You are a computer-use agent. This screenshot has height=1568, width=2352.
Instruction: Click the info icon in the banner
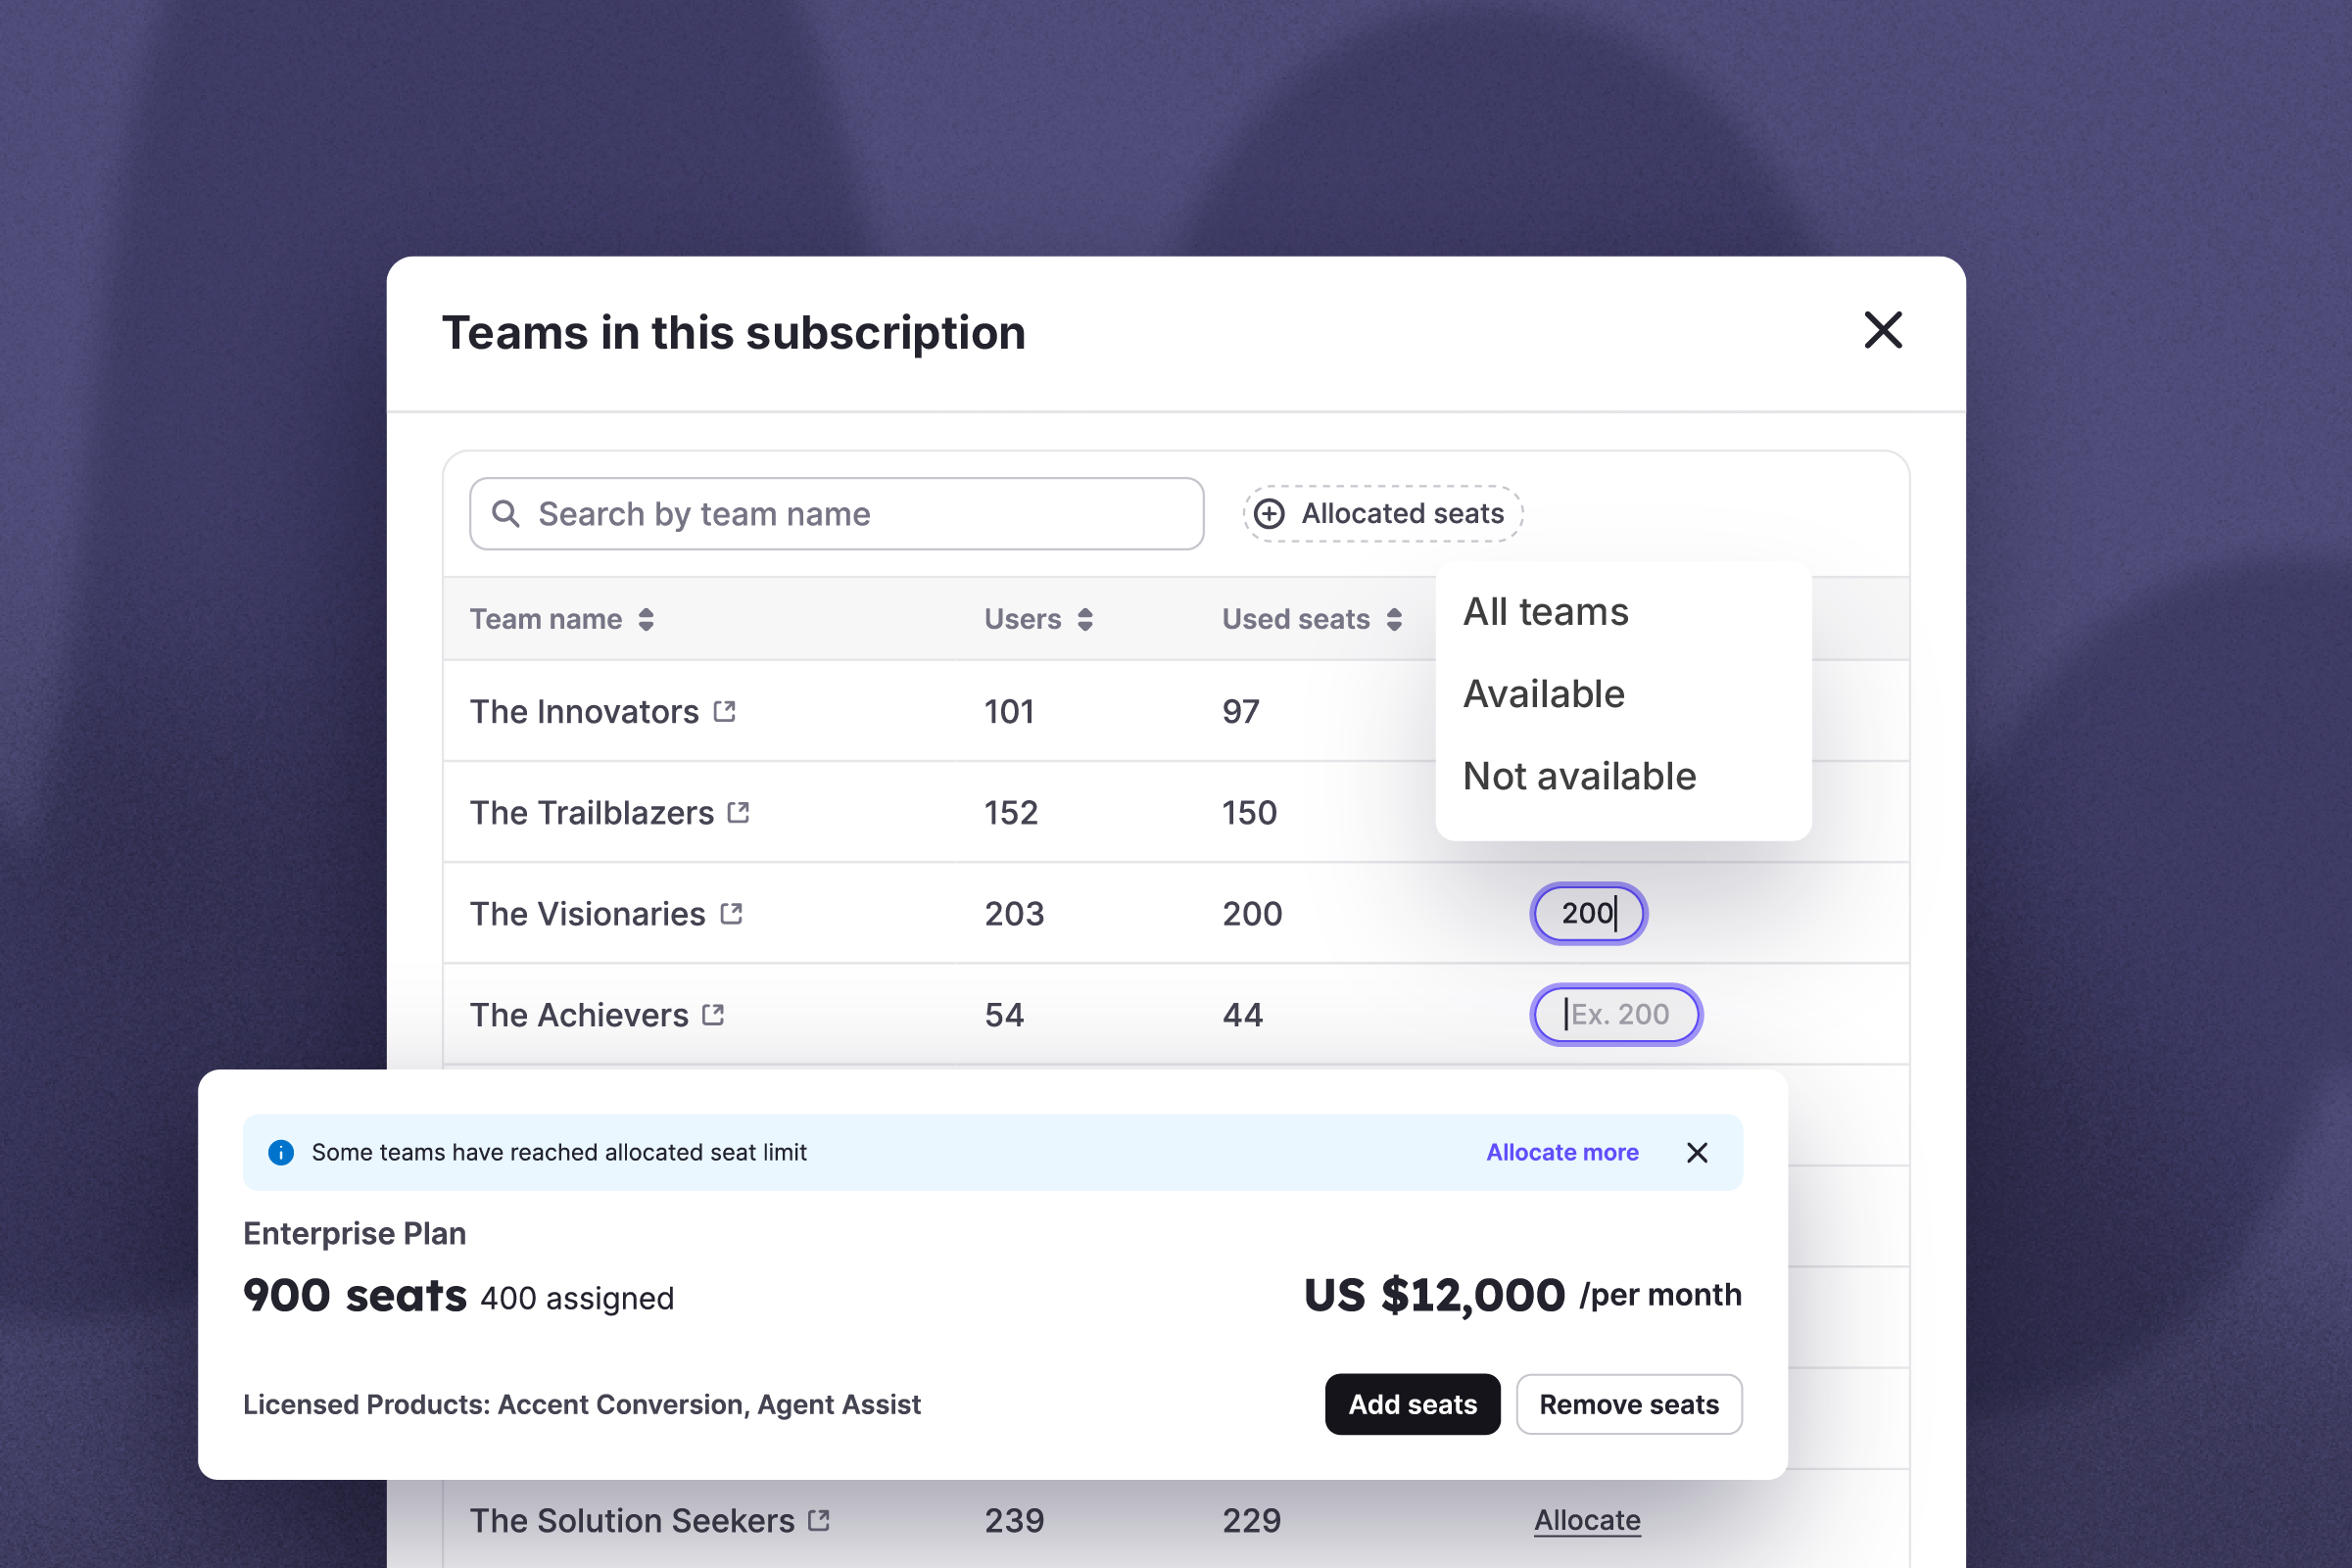pos(281,1153)
